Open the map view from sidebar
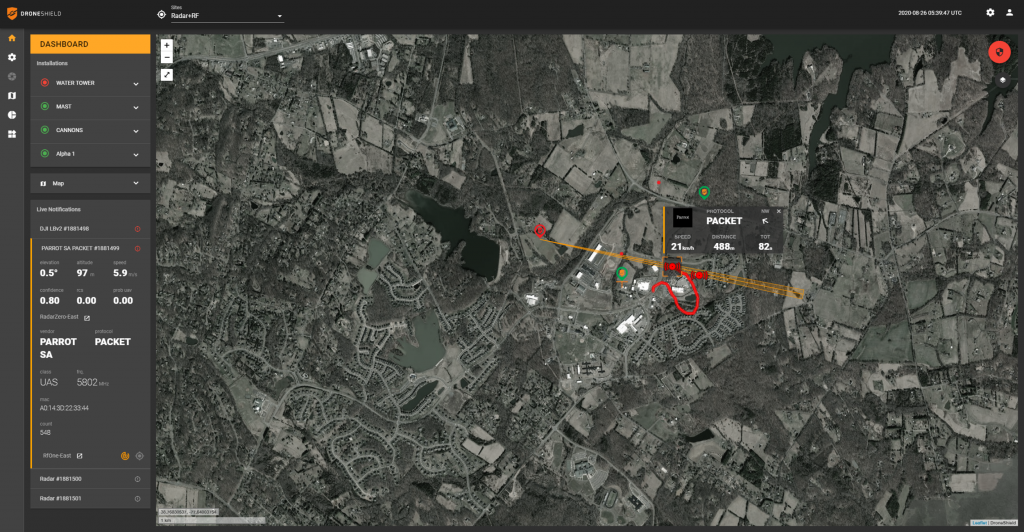The height and width of the screenshot is (532, 1024). click(x=12, y=95)
